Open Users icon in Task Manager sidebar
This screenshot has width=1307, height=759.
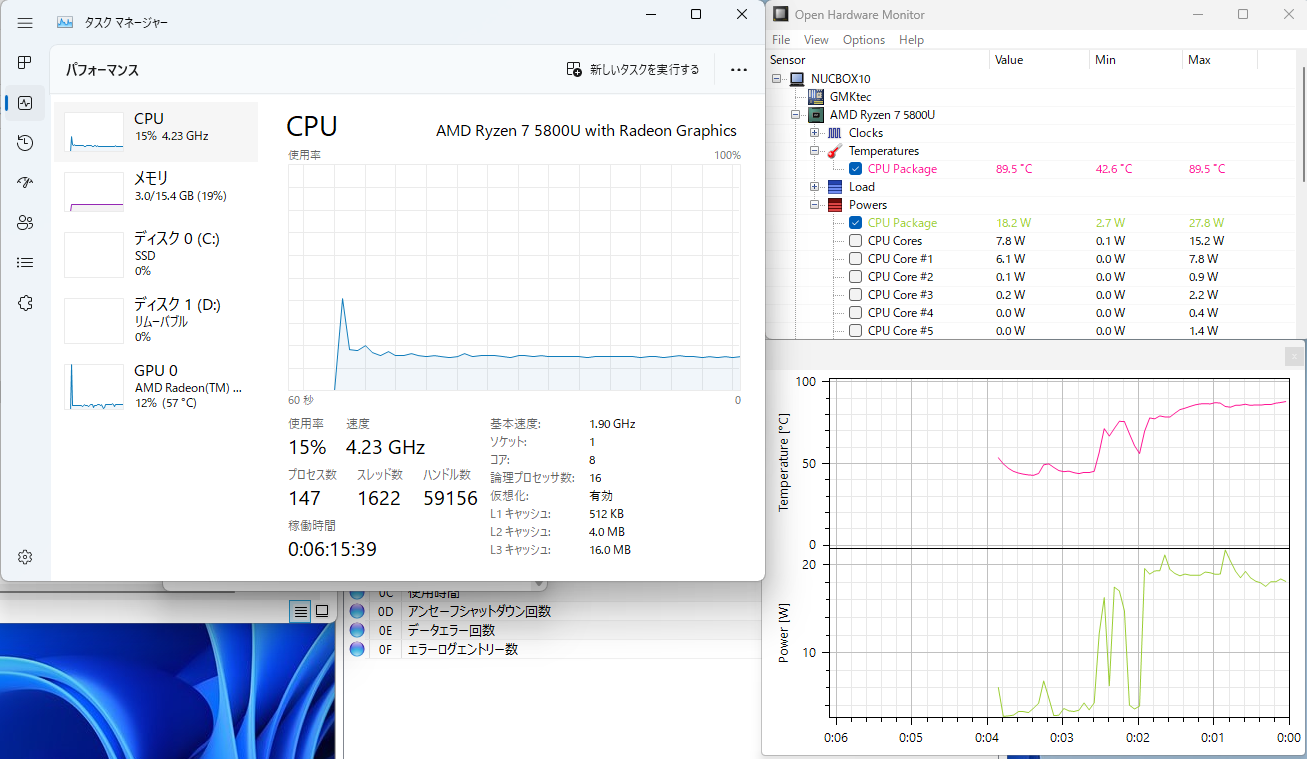(x=25, y=223)
